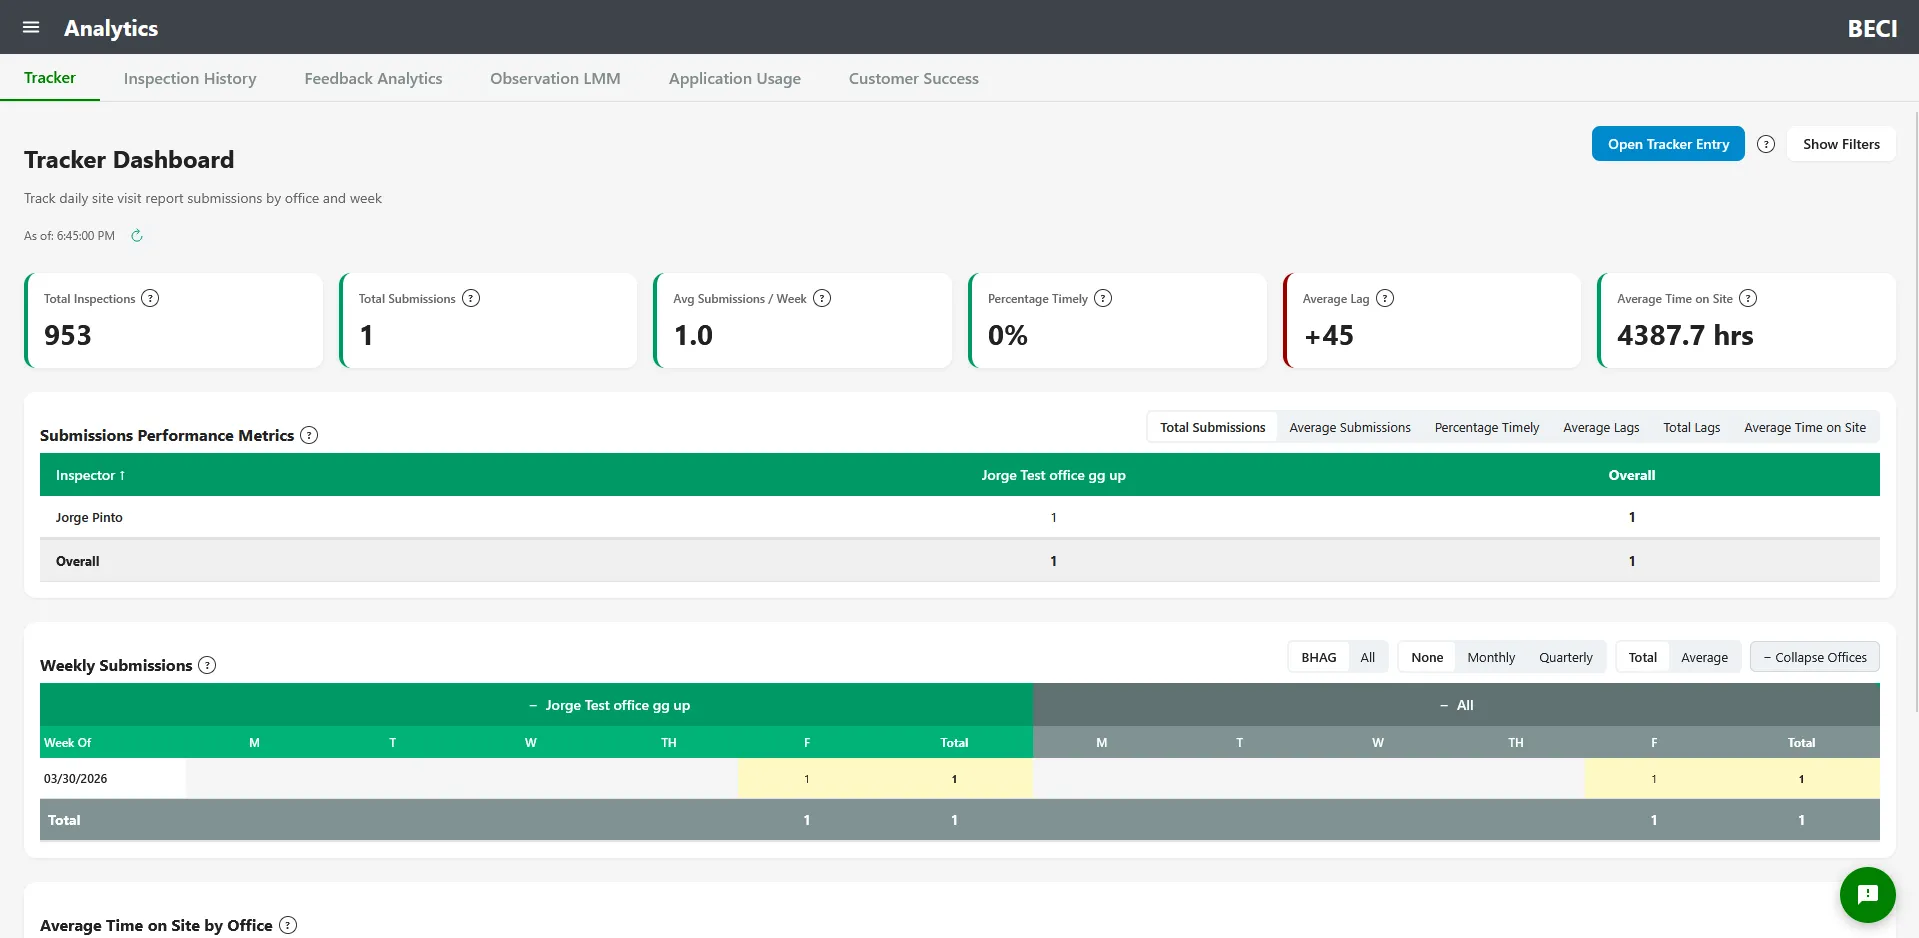The image size is (1919, 938).
Task: Select Total Lags metric toggle
Action: click(x=1692, y=427)
